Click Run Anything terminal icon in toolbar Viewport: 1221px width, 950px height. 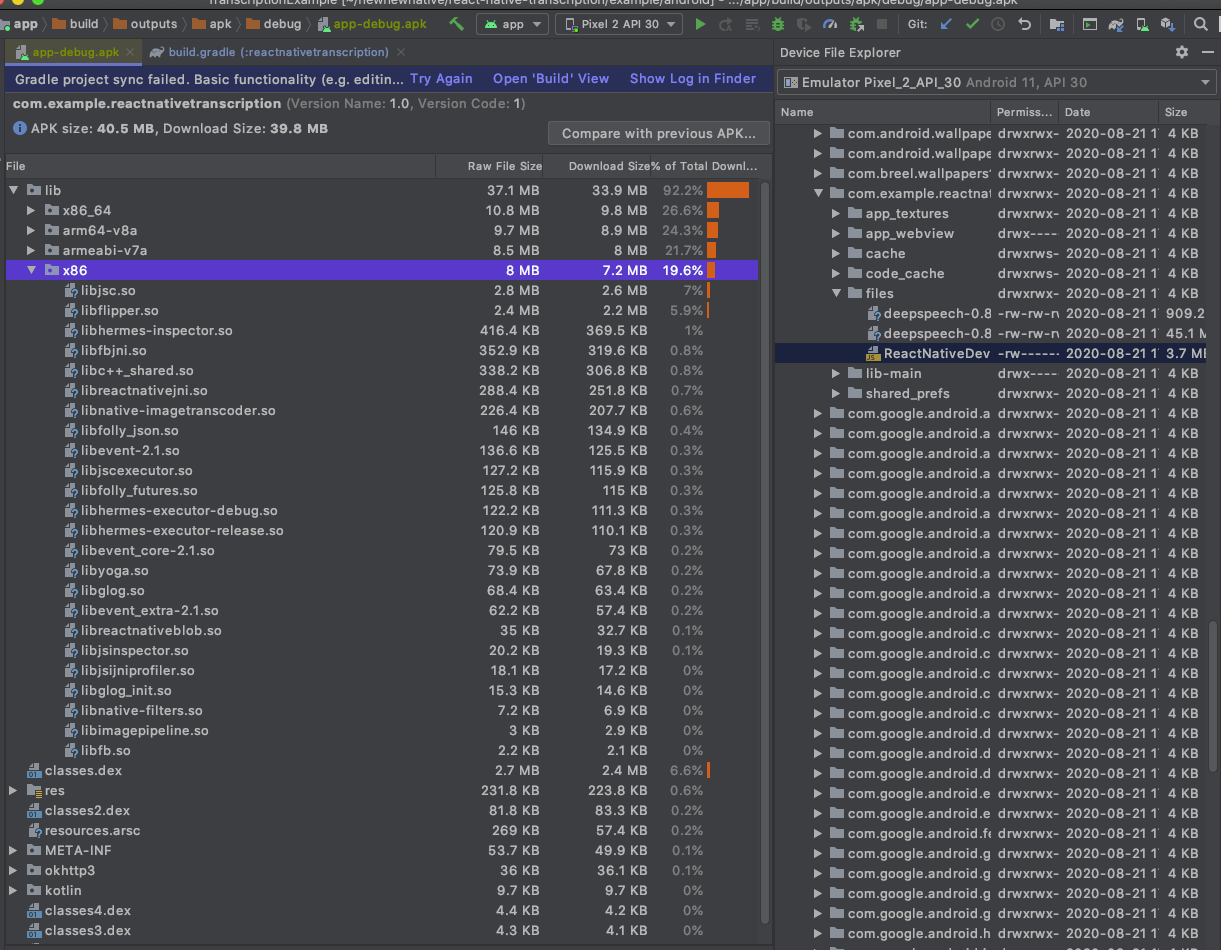coord(1090,24)
